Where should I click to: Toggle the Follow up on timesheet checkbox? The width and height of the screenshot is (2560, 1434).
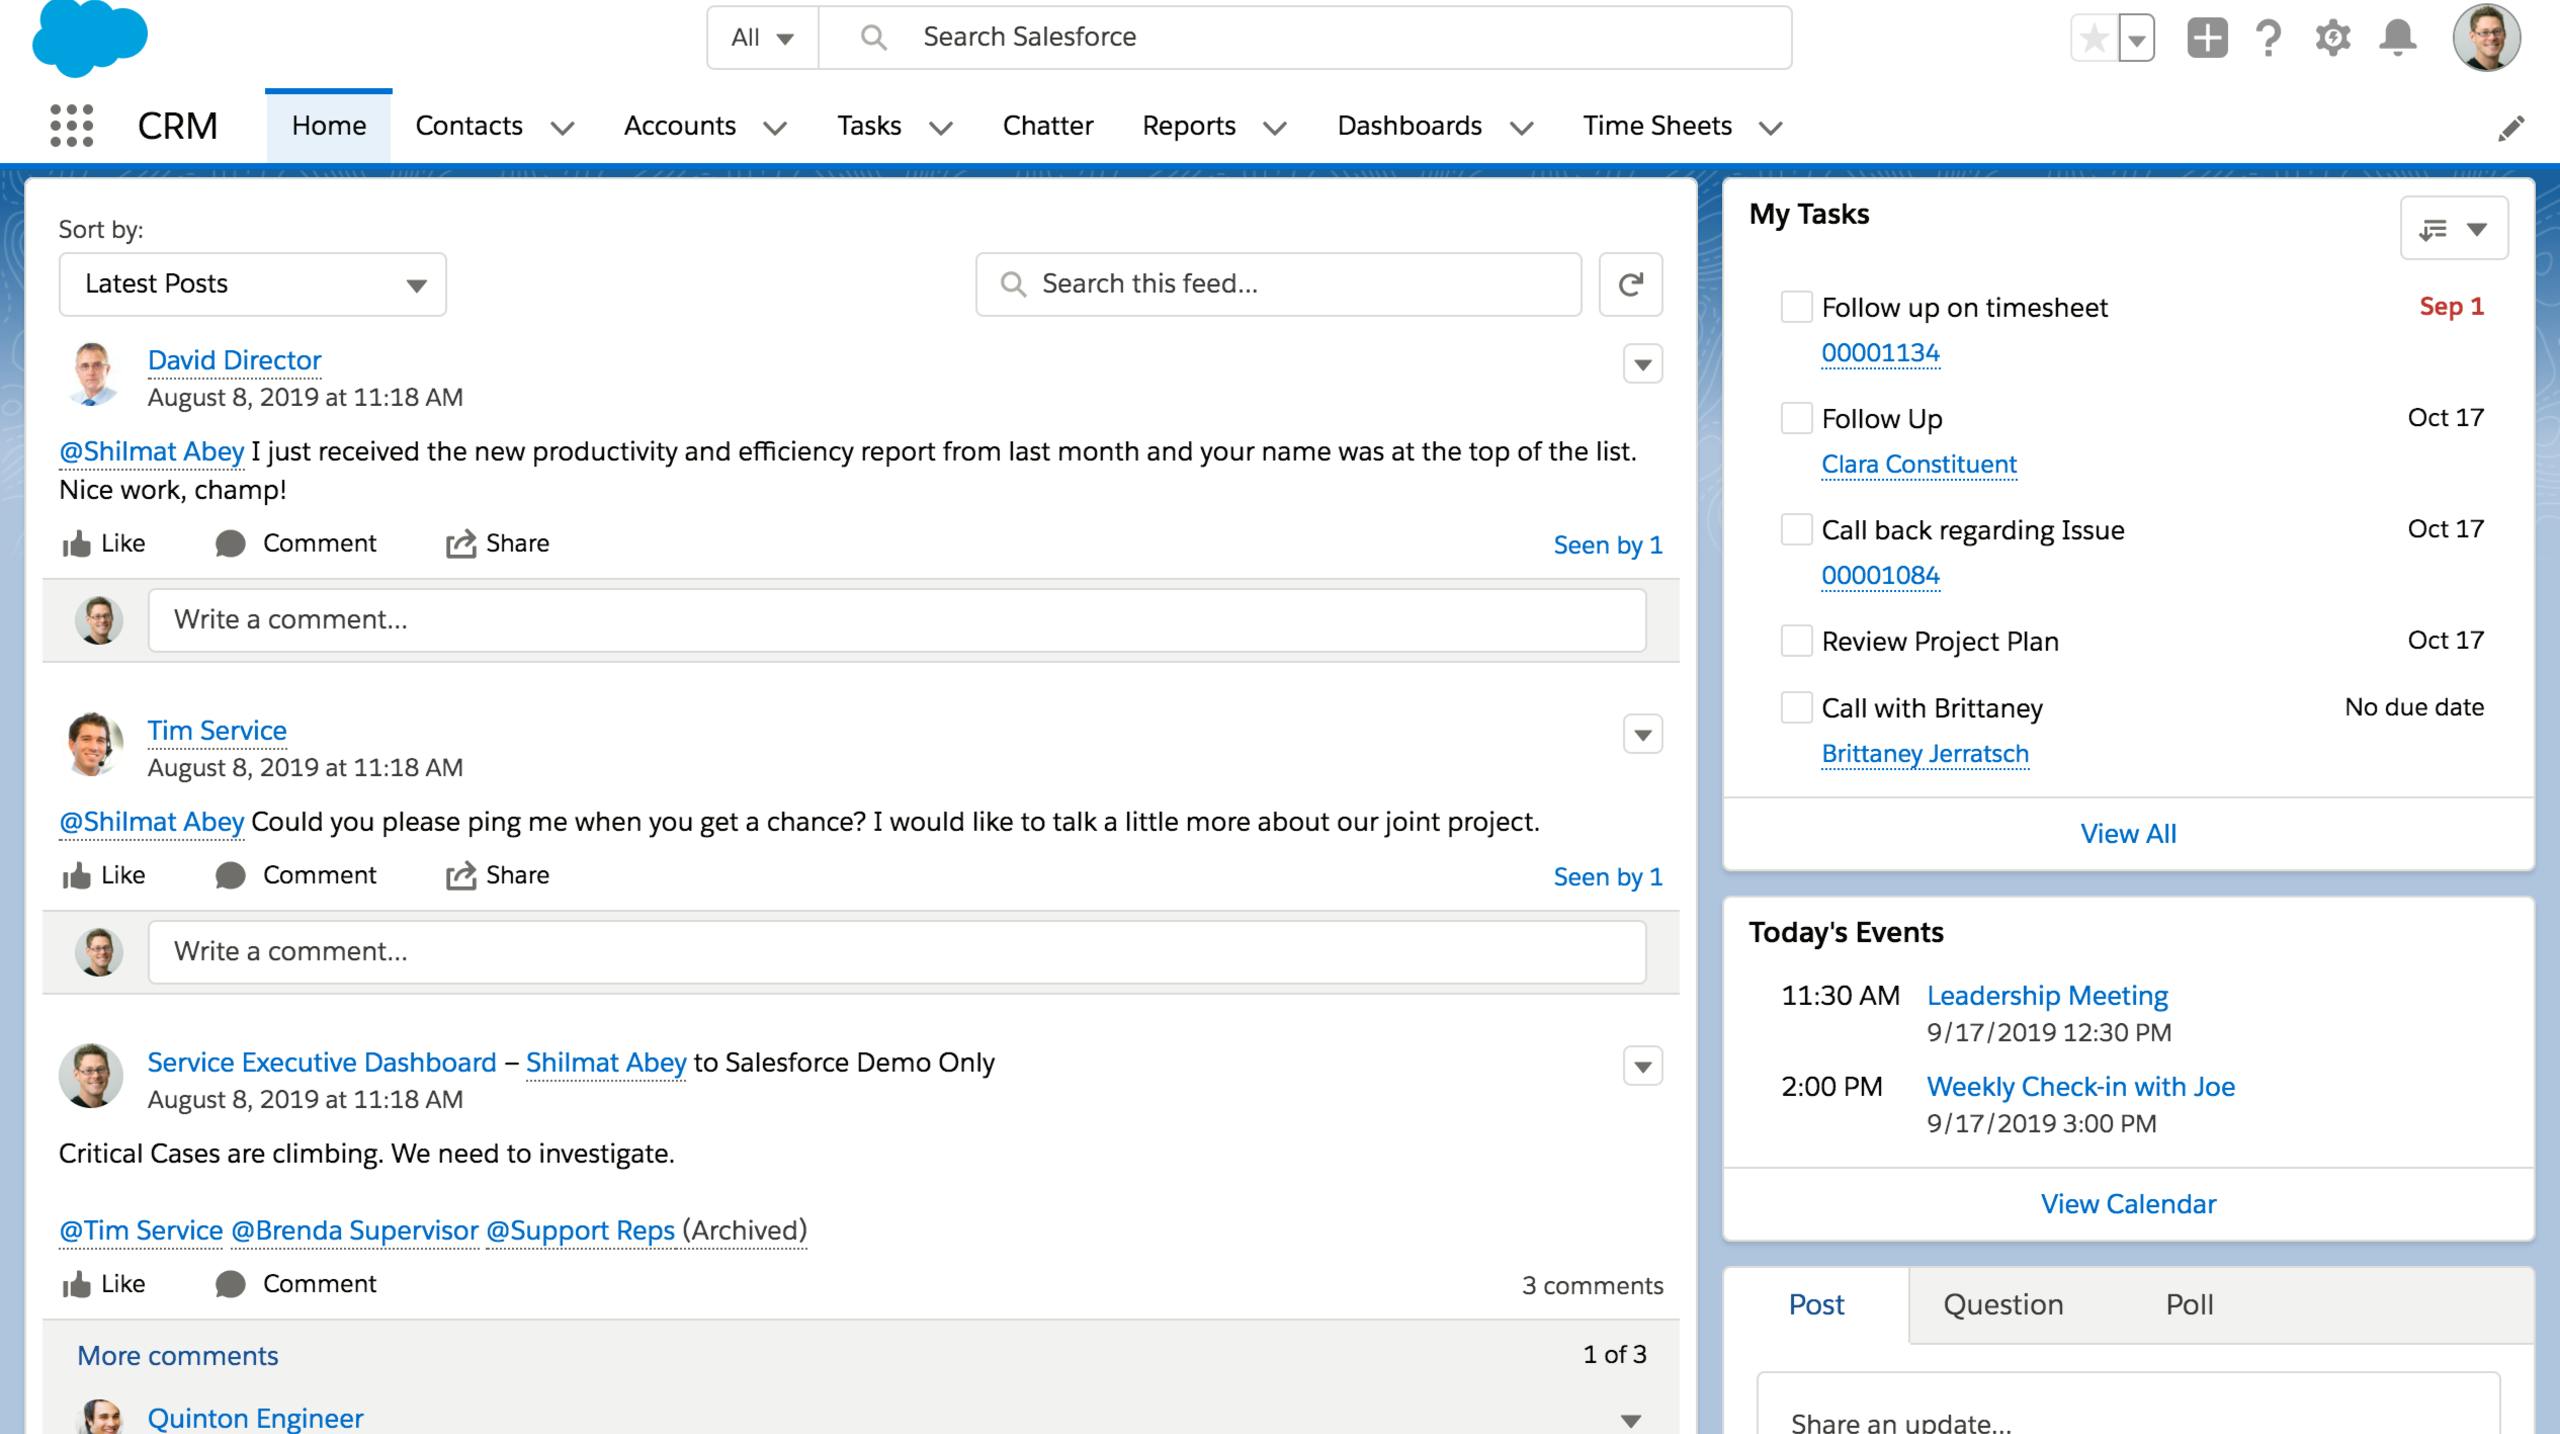1793,306
